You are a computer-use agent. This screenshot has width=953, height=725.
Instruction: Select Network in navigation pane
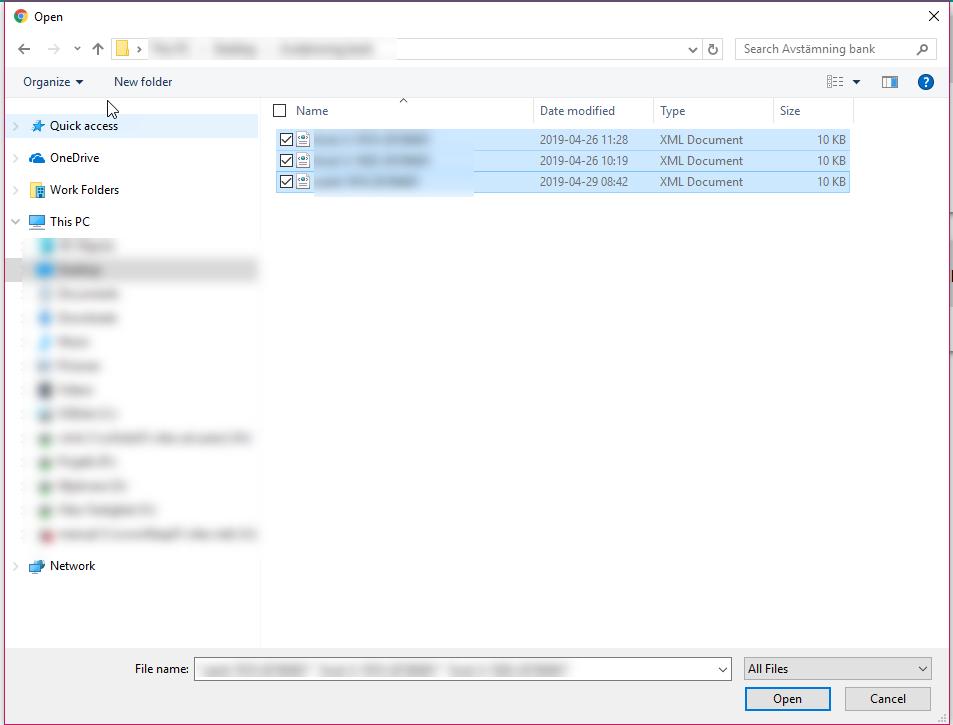[72, 566]
